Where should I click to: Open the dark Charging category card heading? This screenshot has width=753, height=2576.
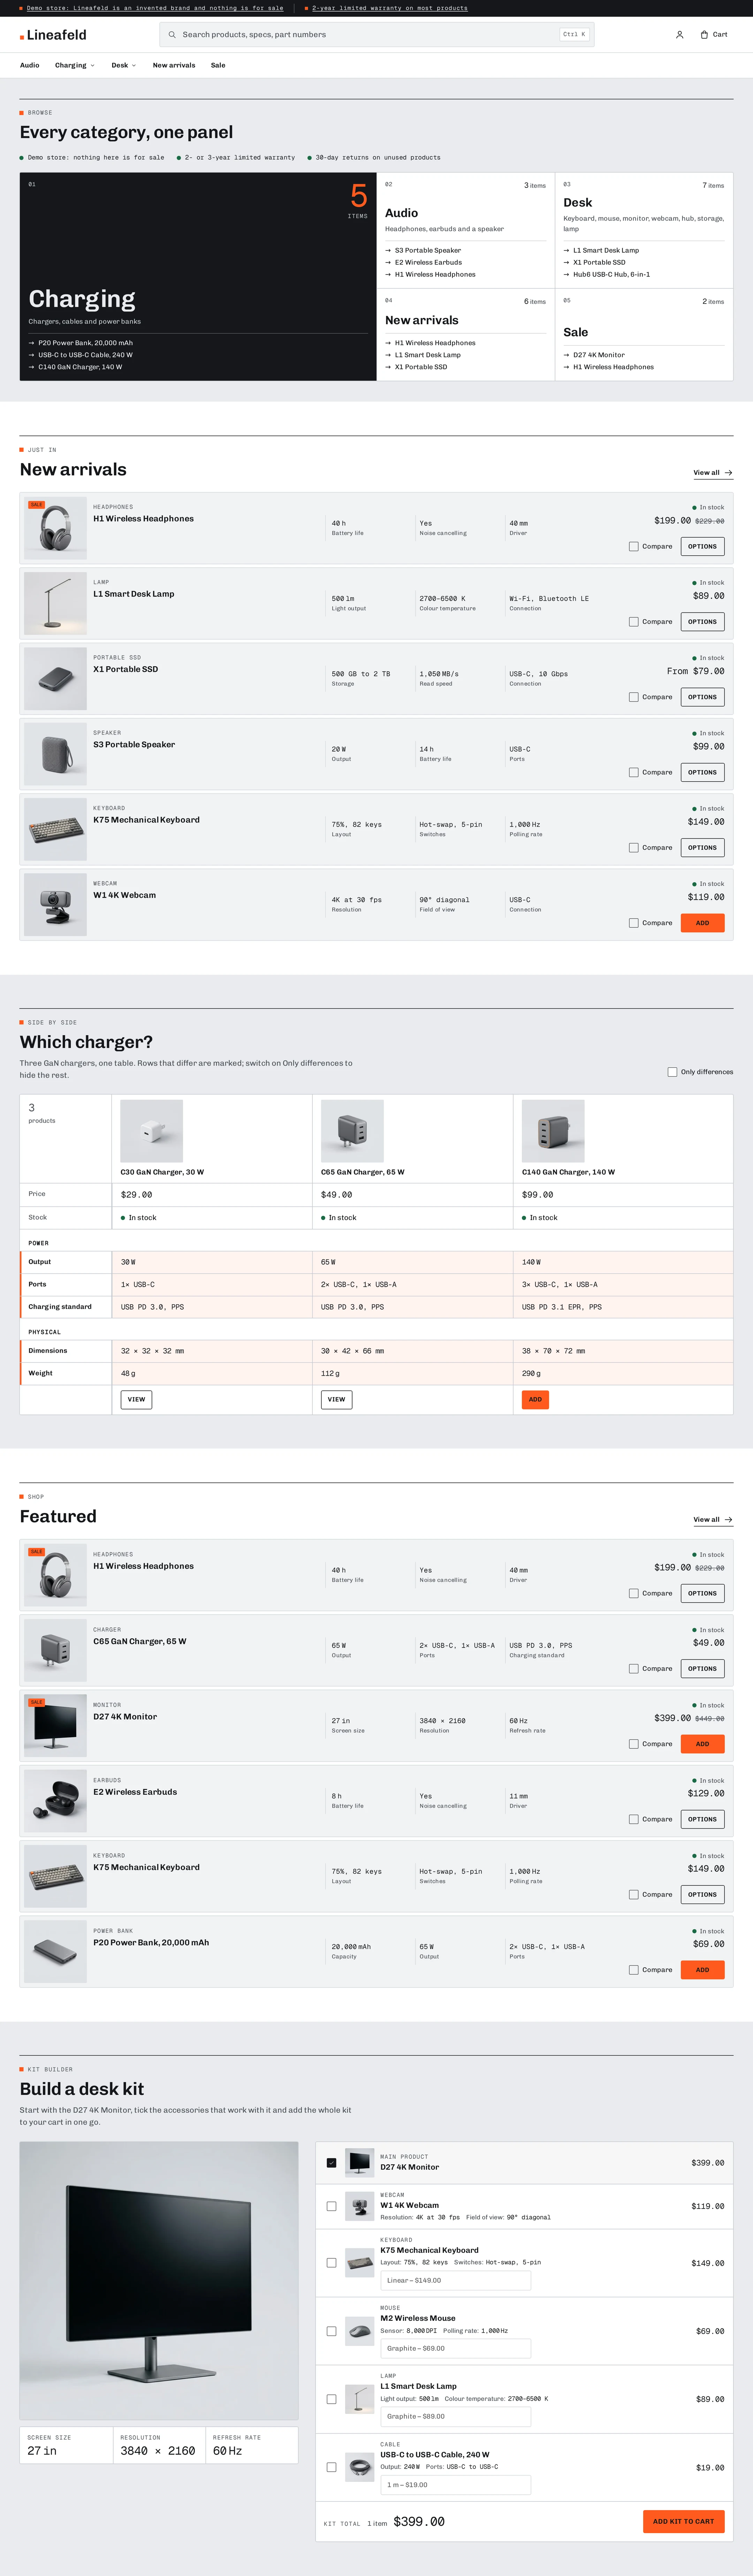(x=82, y=299)
